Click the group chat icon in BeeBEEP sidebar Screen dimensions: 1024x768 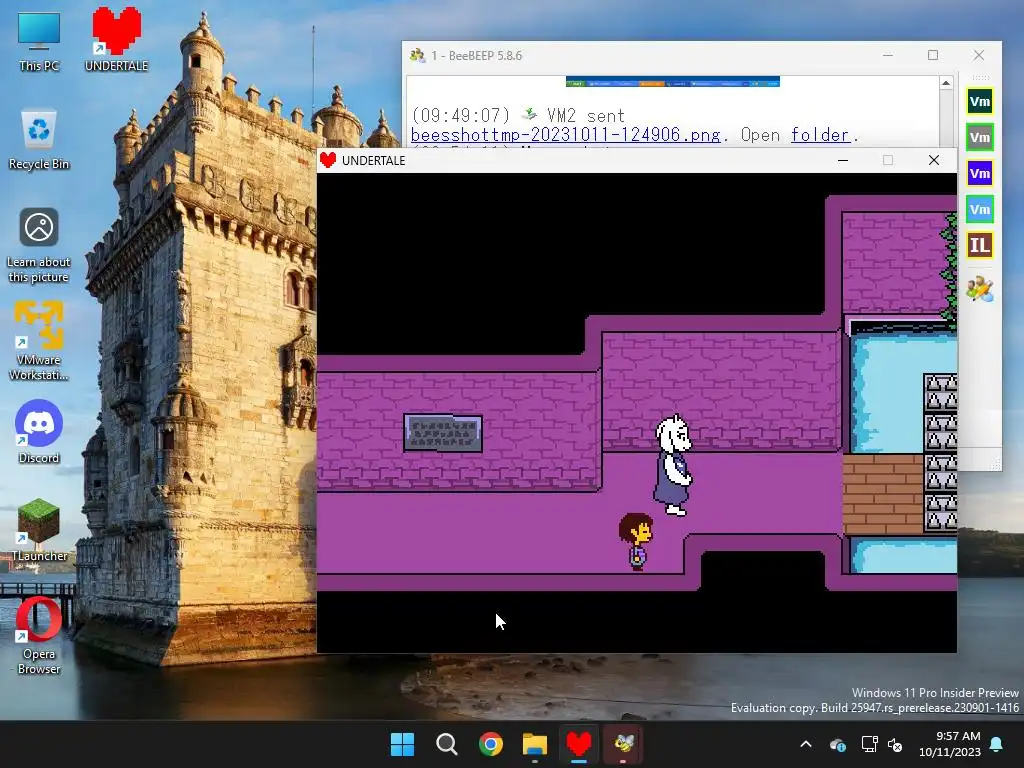click(980, 289)
